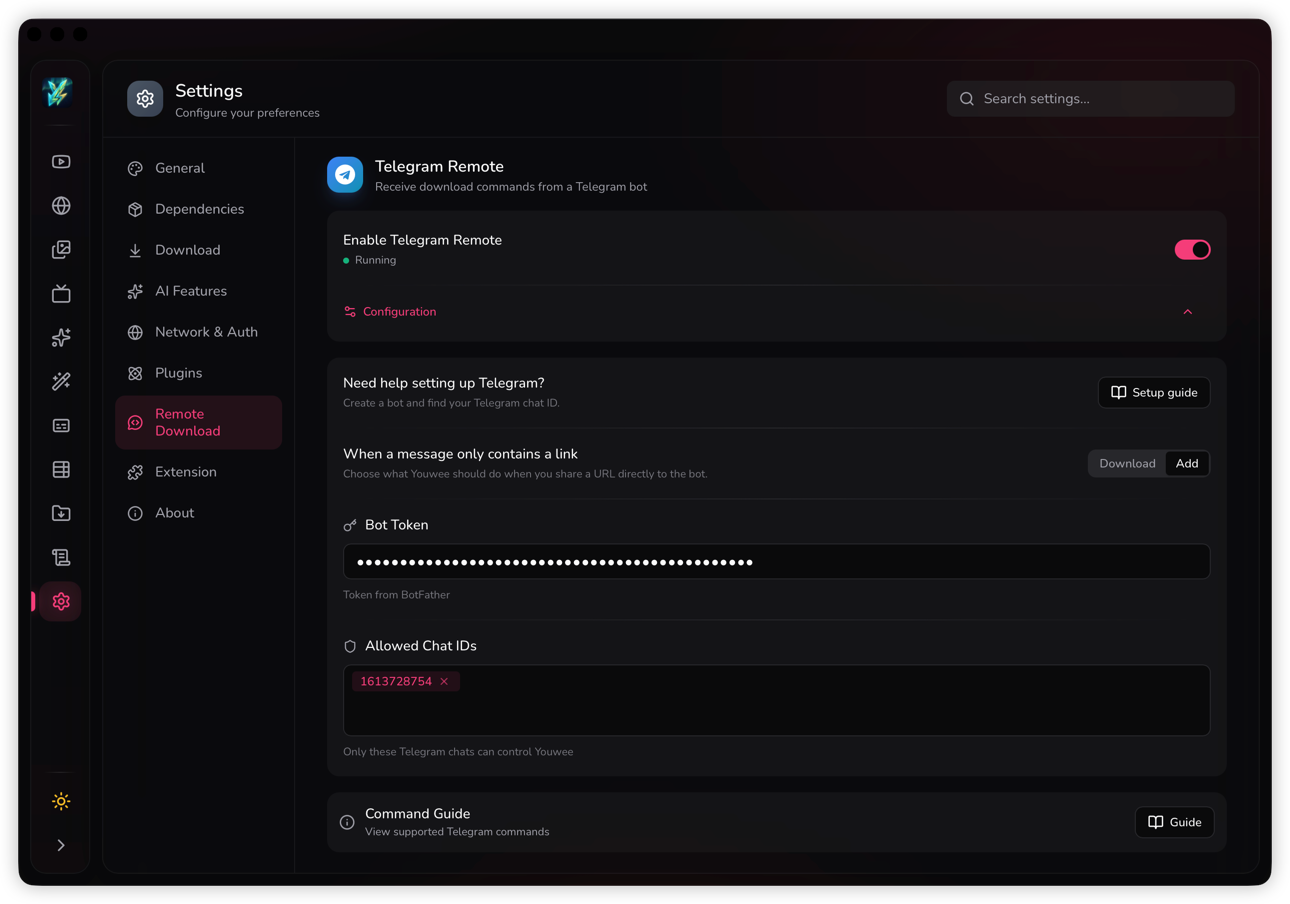This screenshot has height=904, width=1290.
Task: Click the Token from BotFather hint
Action: coord(396,595)
